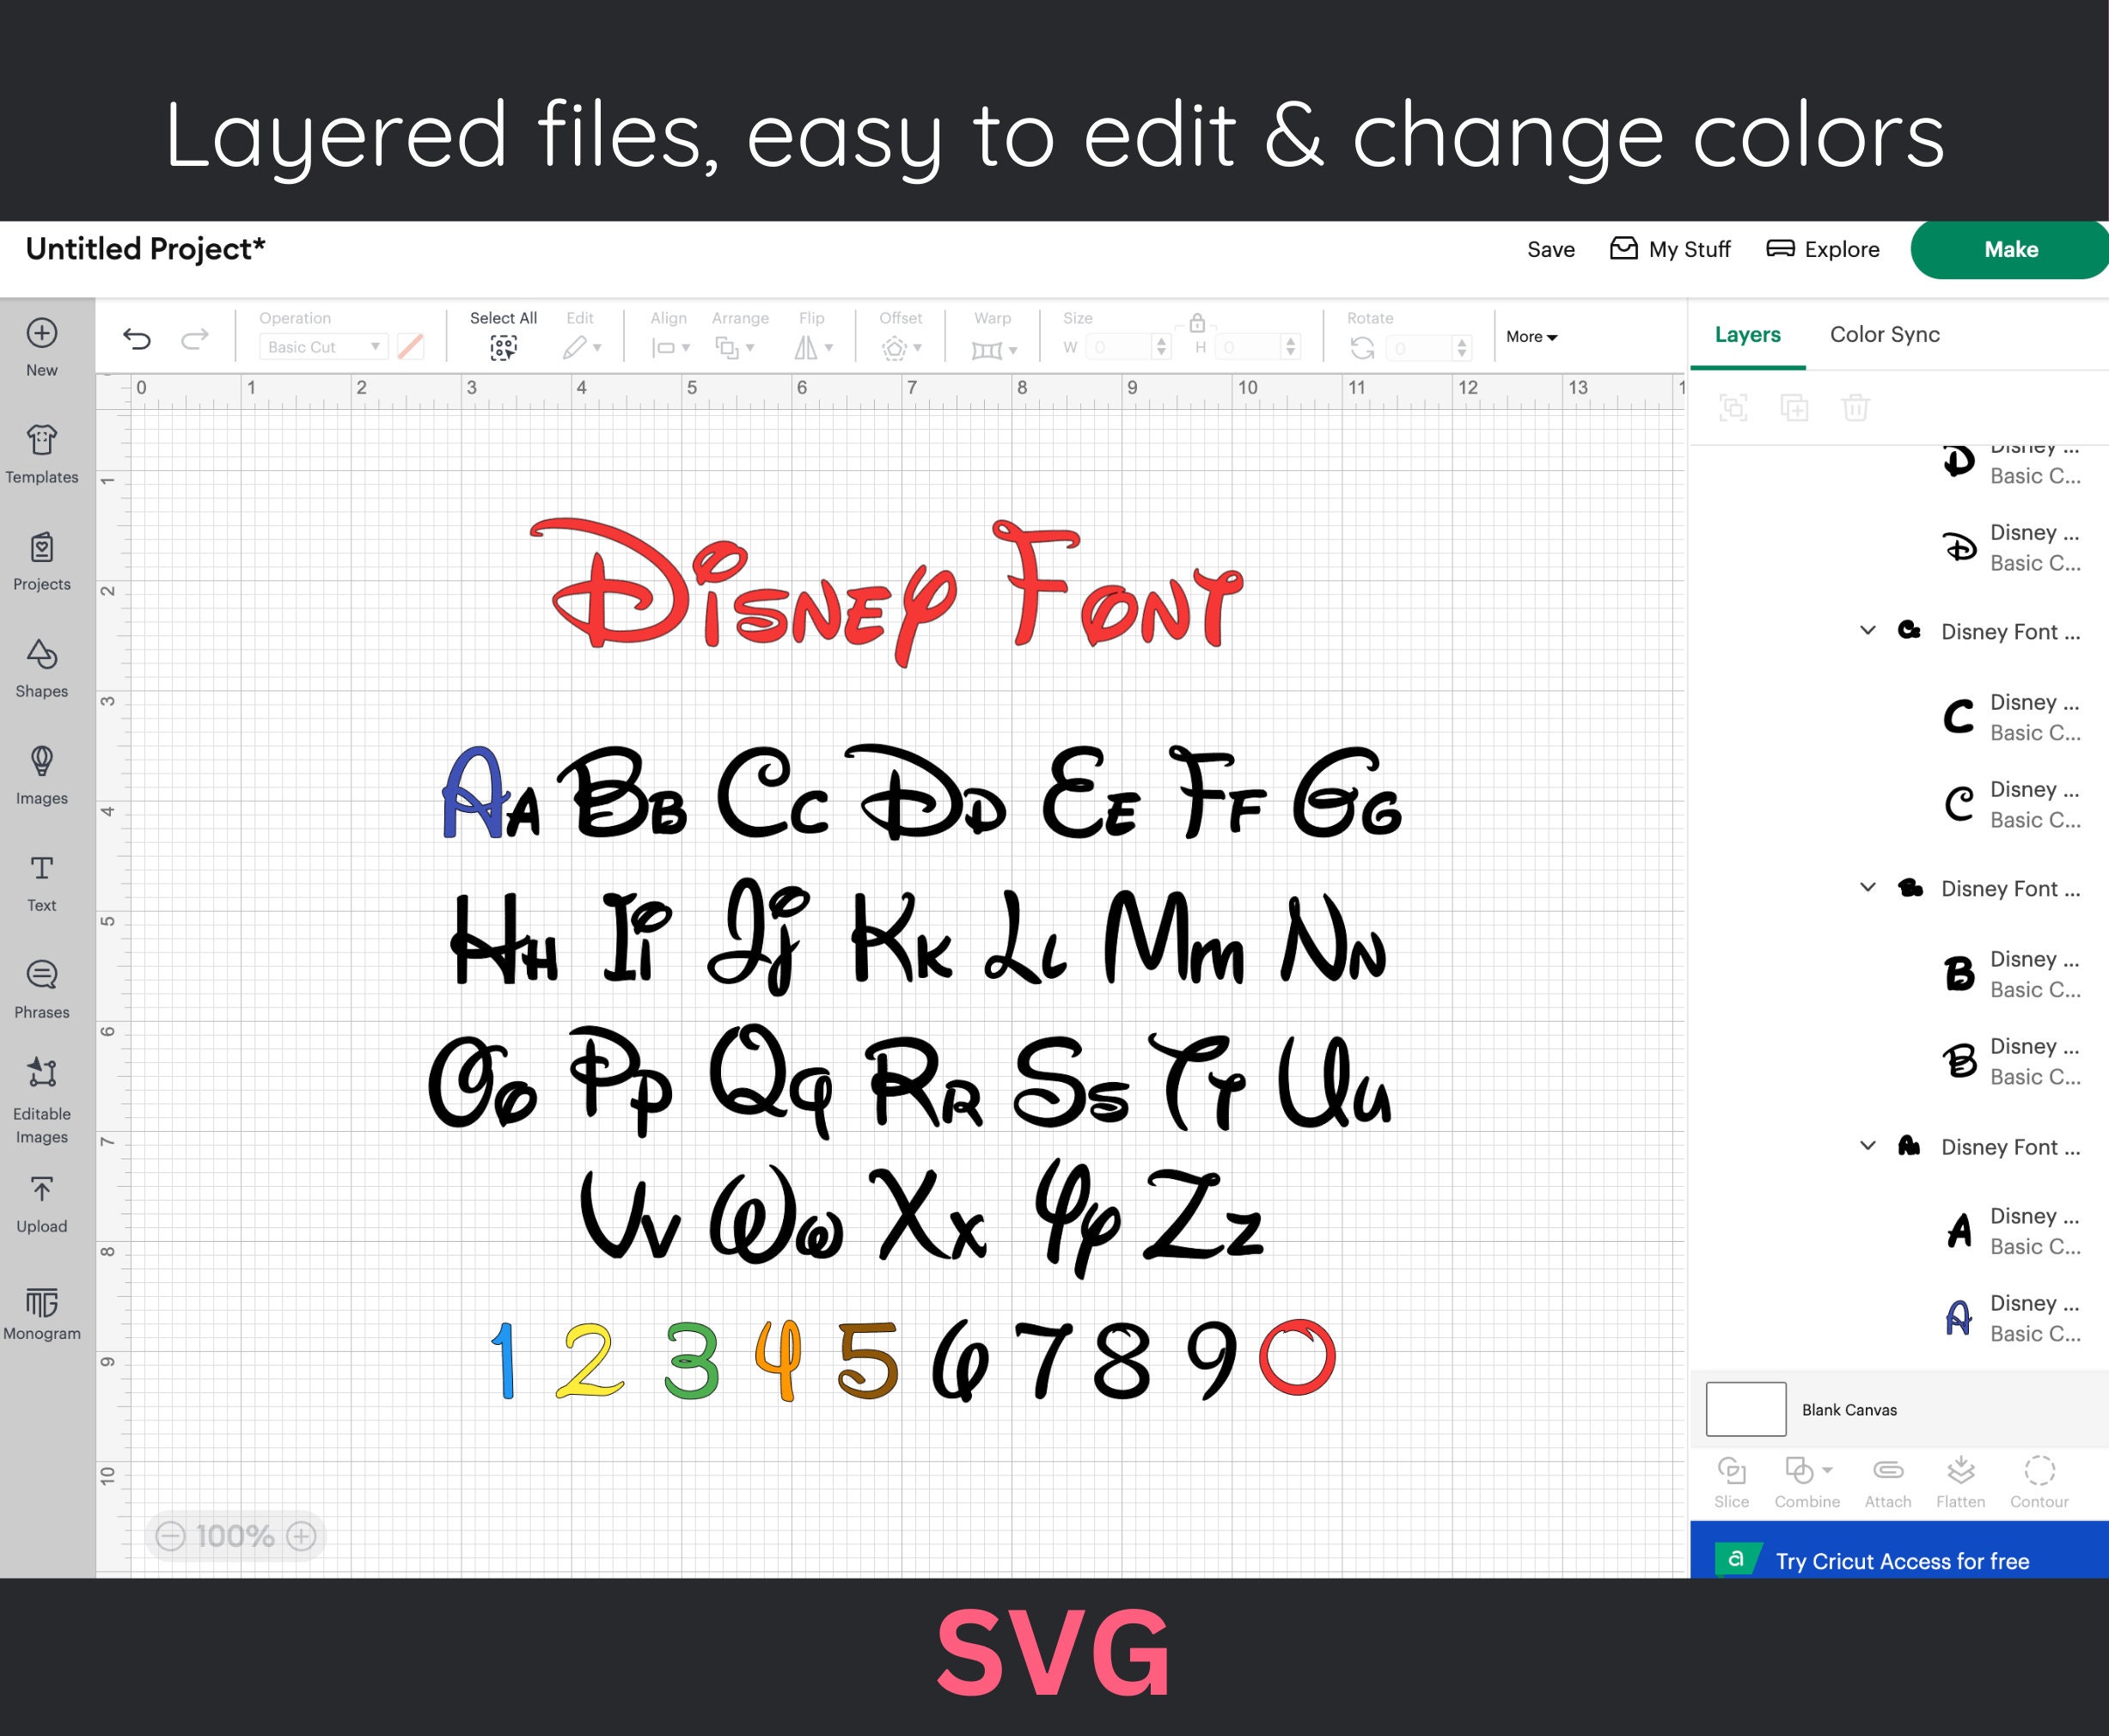
Task: Open the More dropdown in the toolbar
Action: tap(1530, 337)
